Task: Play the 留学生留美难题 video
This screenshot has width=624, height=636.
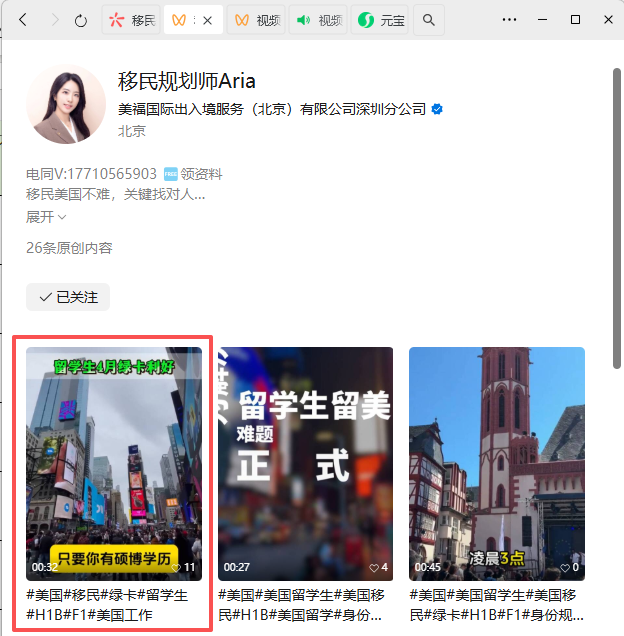Action: (x=306, y=464)
